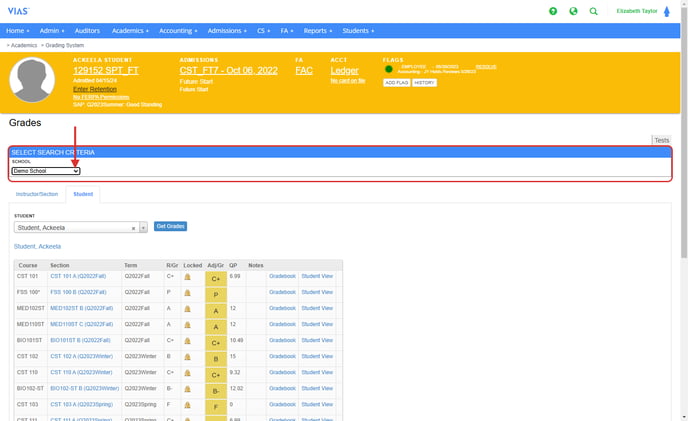
Task: Open the Admissions navigation menu
Action: pos(227,31)
